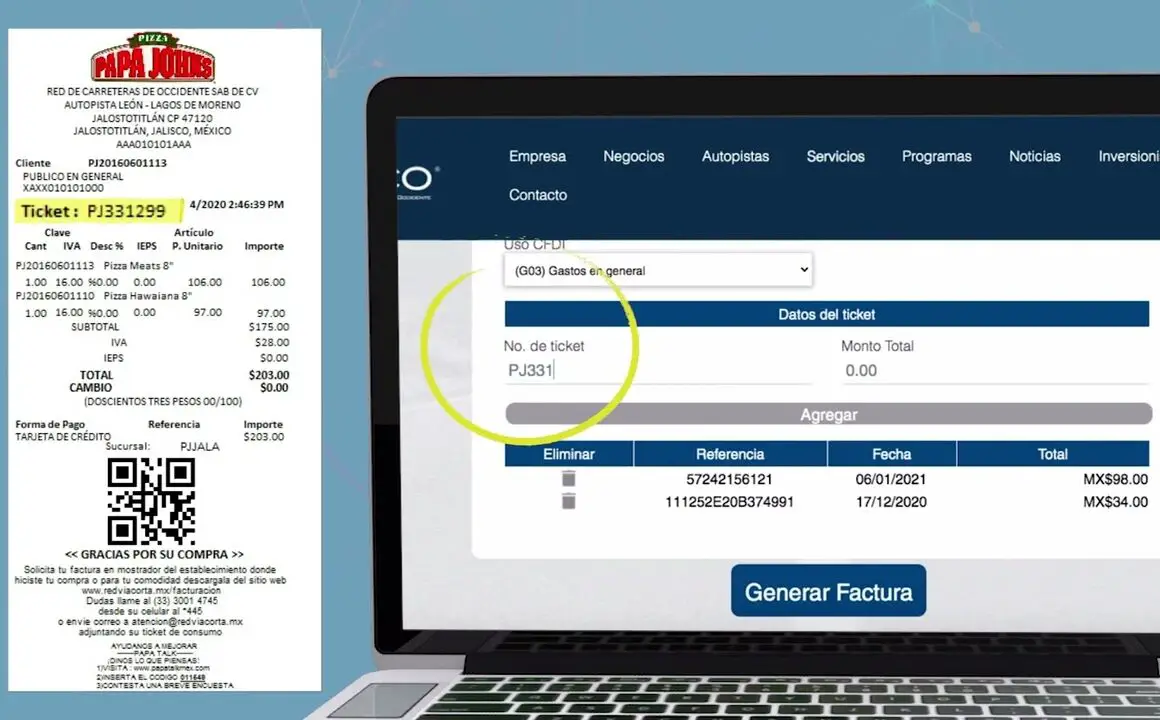Open the Programas menu
Image resolution: width=1160 pixels, height=720 pixels.
coord(936,156)
